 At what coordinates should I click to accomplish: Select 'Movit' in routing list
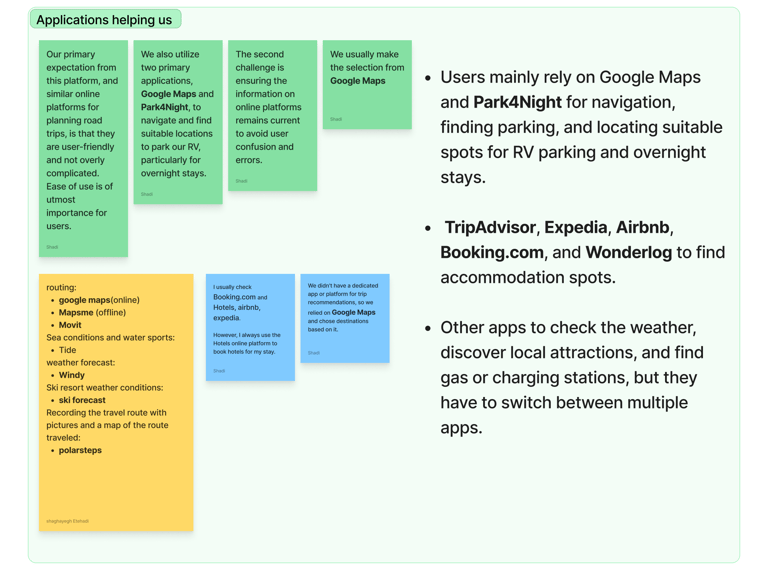click(70, 325)
